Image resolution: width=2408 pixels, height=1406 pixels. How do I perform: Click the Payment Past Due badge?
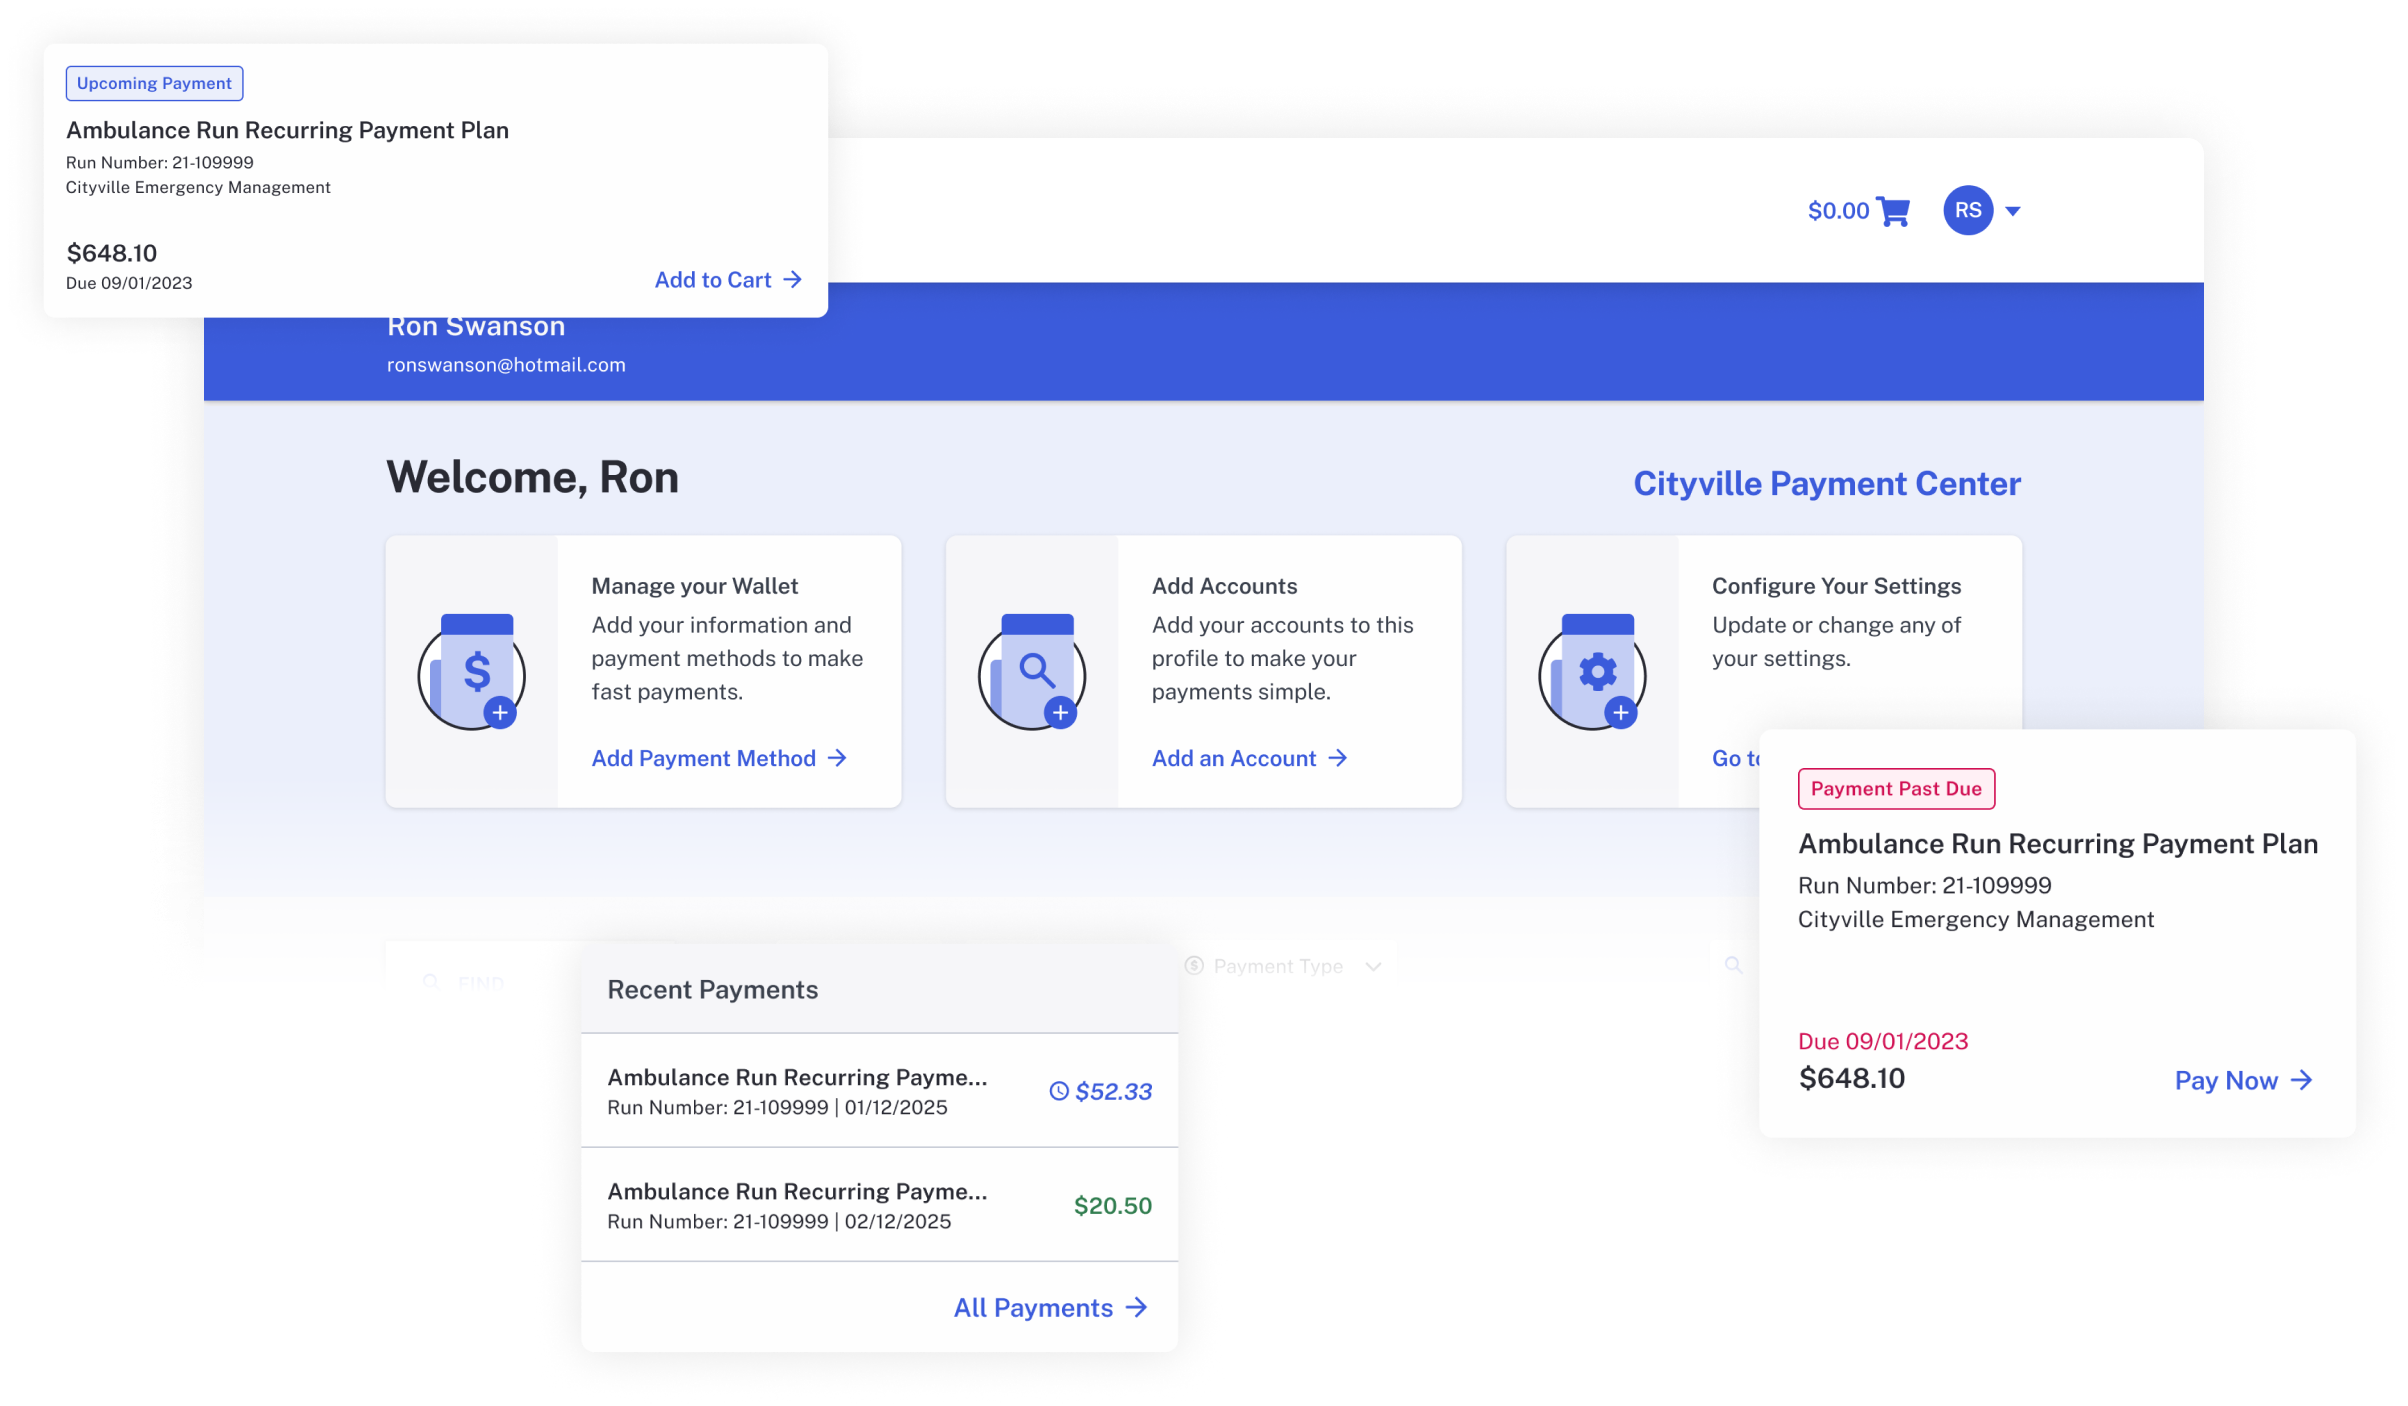click(1897, 789)
